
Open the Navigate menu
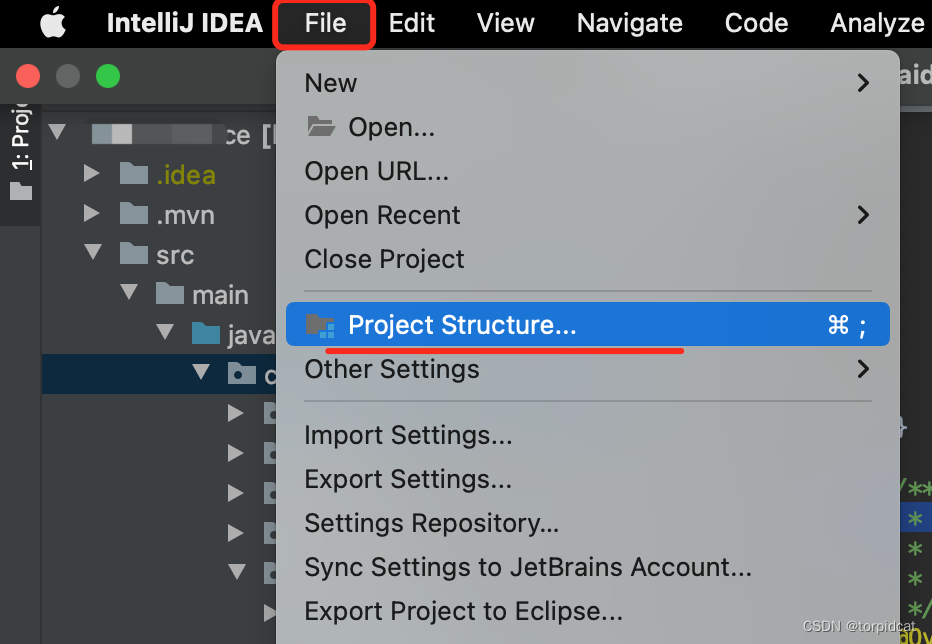point(629,23)
